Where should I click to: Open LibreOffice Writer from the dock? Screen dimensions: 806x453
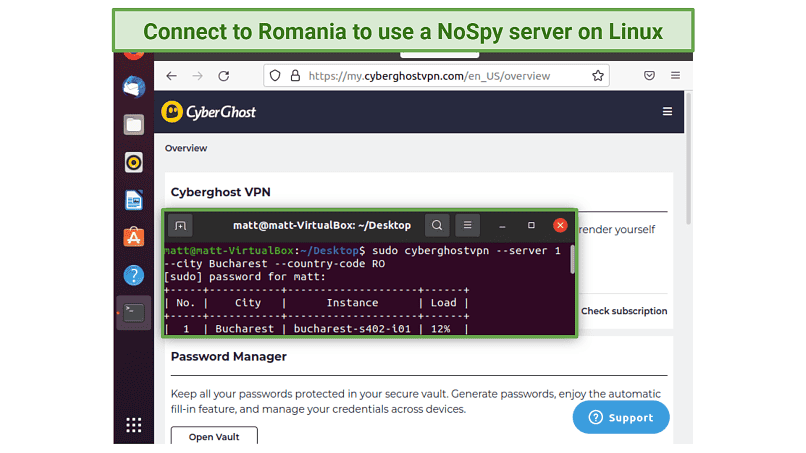tap(134, 201)
